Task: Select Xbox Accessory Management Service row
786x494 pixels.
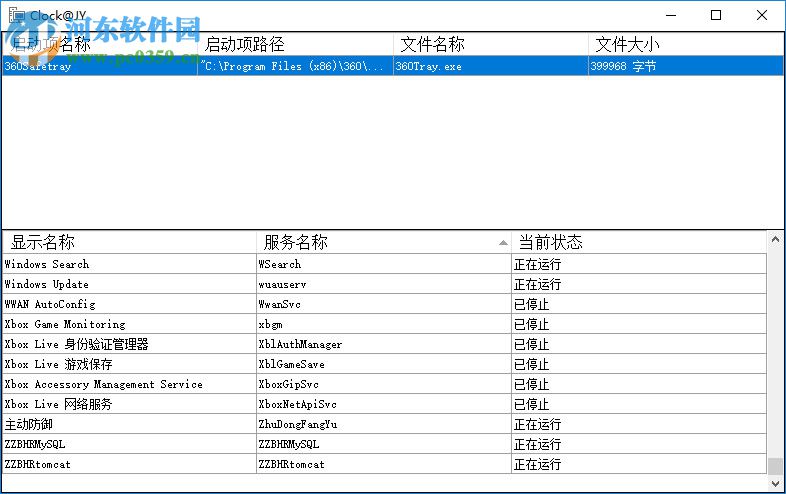Action: 384,384
